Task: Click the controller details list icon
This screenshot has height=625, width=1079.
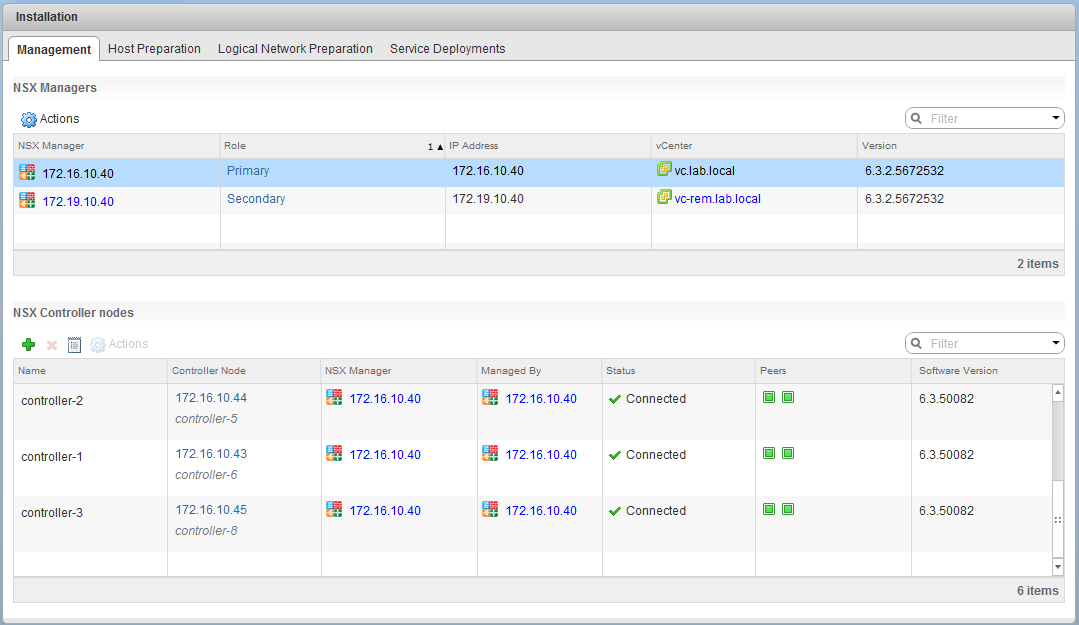Action: 74,344
